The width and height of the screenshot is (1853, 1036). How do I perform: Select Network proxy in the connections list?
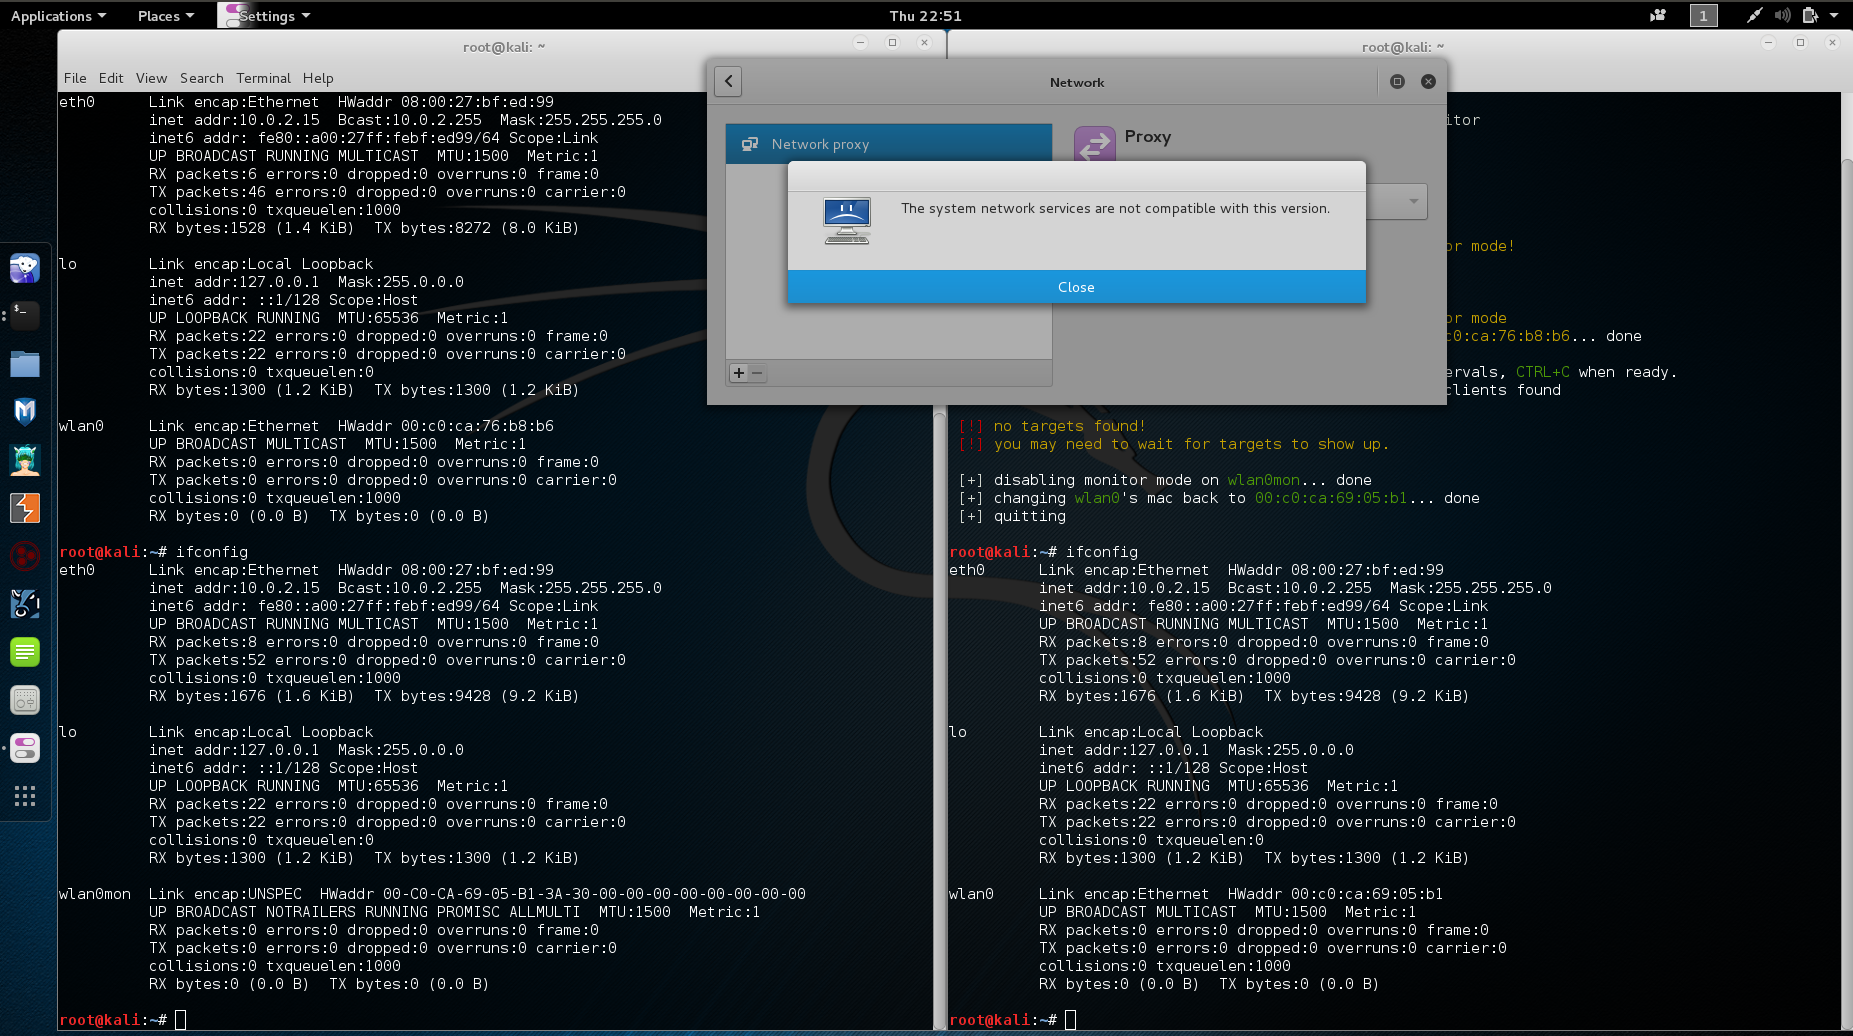[x=888, y=144]
